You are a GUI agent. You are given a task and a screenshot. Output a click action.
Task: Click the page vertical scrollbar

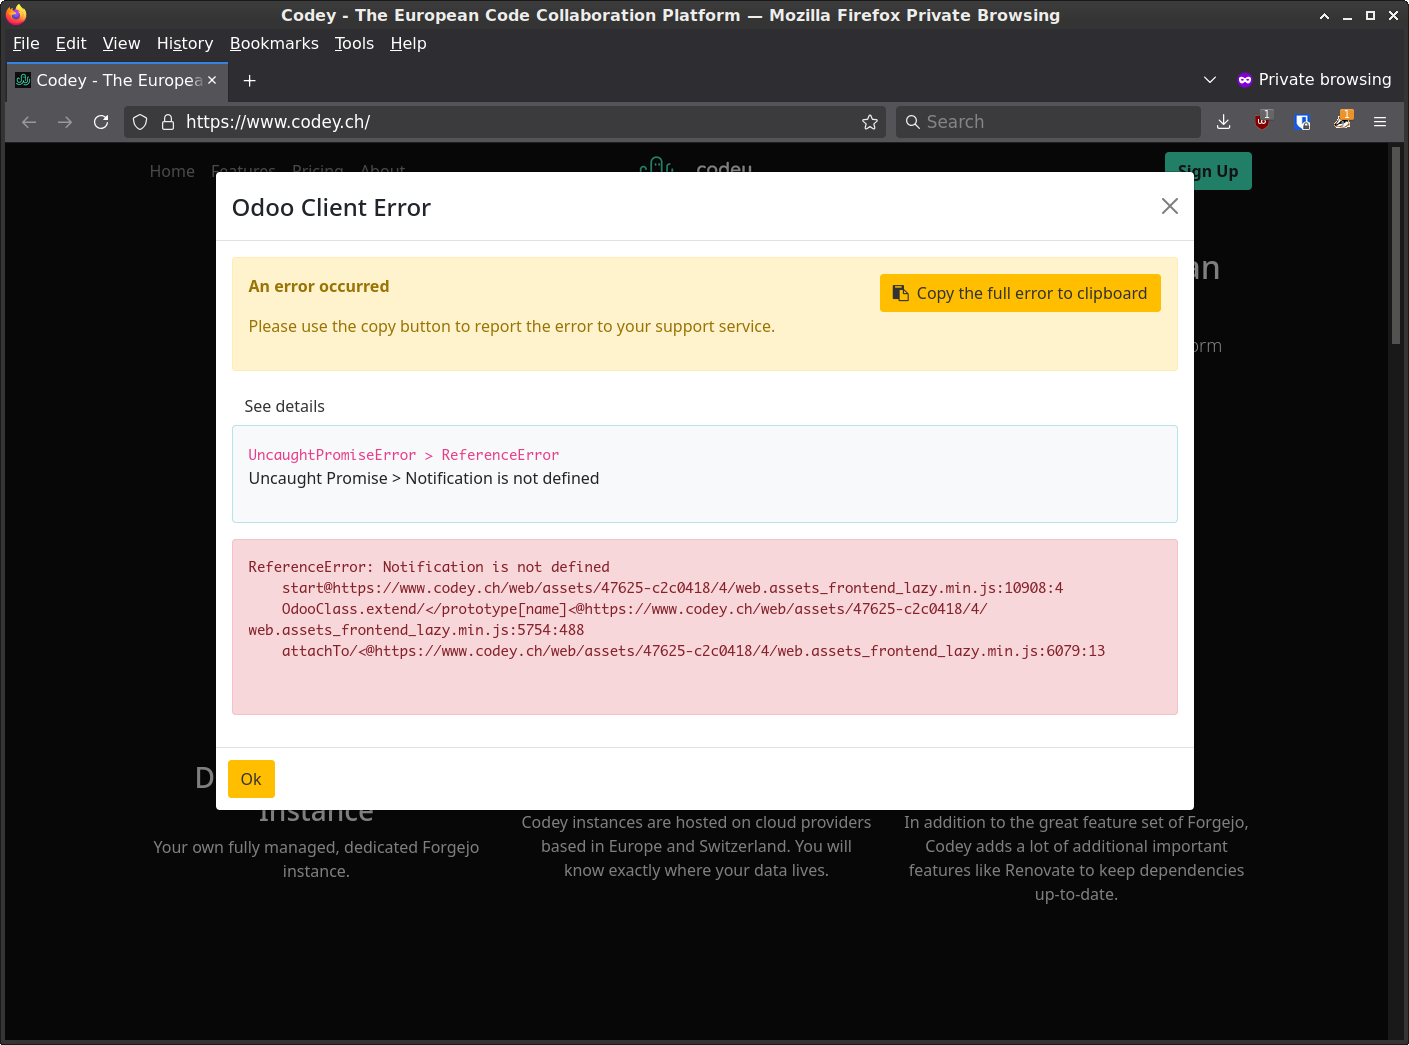(1396, 246)
